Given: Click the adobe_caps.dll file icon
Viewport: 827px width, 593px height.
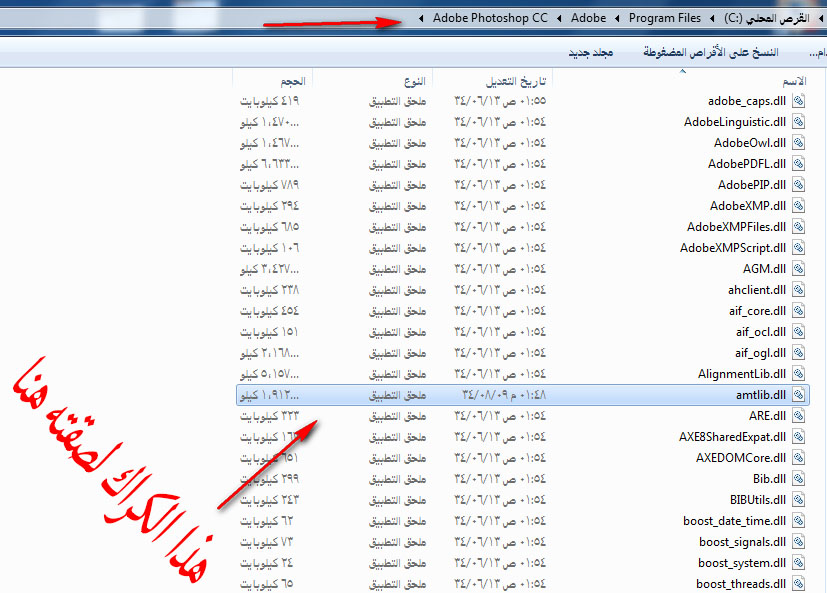Looking at the screenshot, I should [x=799, y=101].
